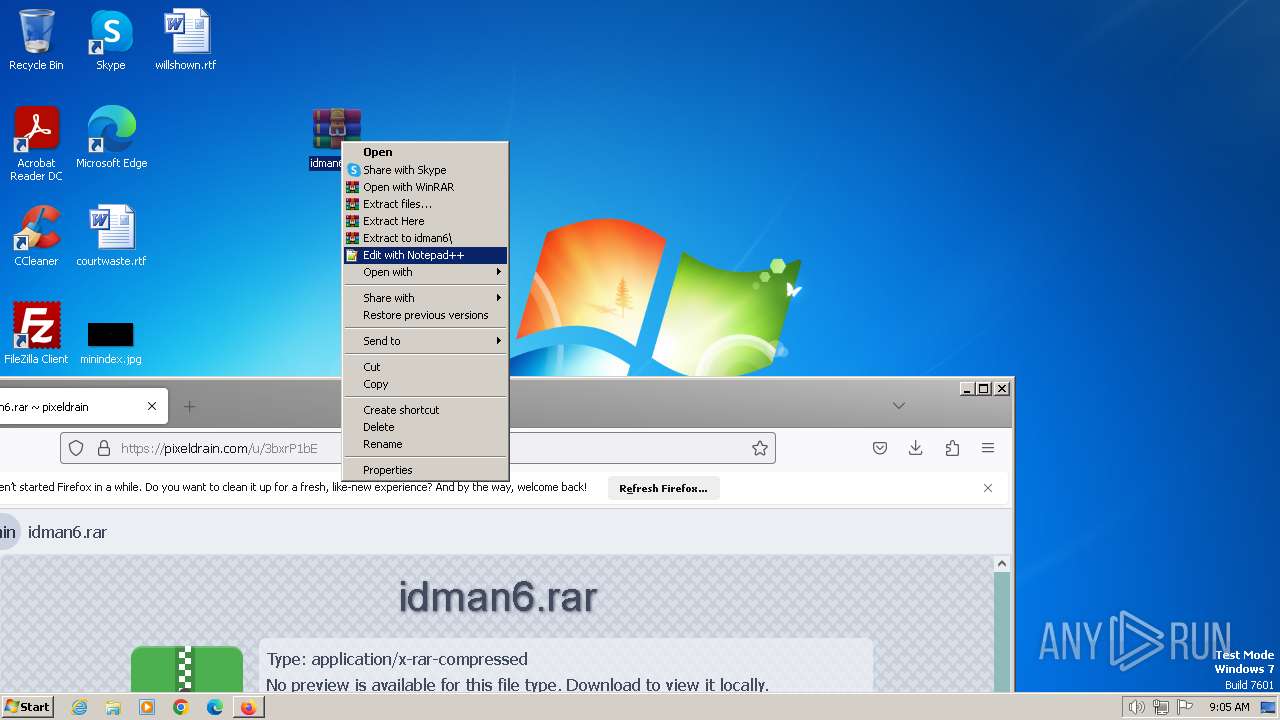Click the volume speaker tray icon
The width and height of the screenshot is (1280, 720).
pyautogui.click(x=1136, y=707)
